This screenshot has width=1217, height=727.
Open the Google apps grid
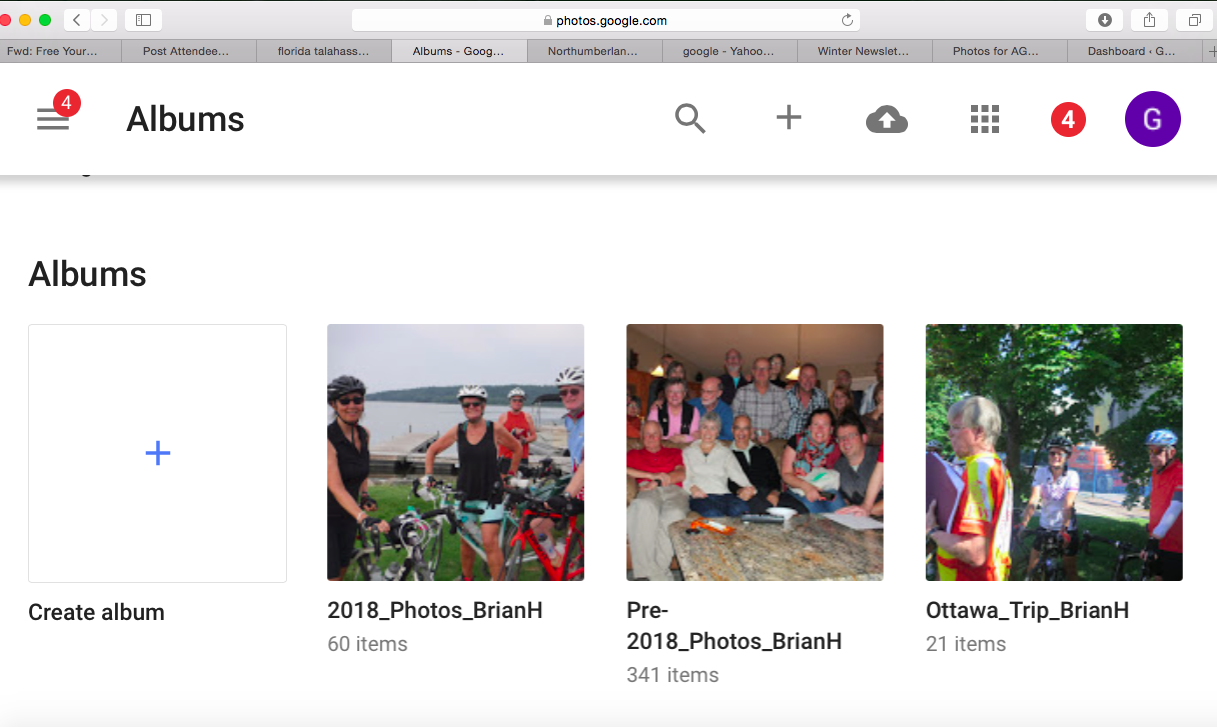click(984, 118)
